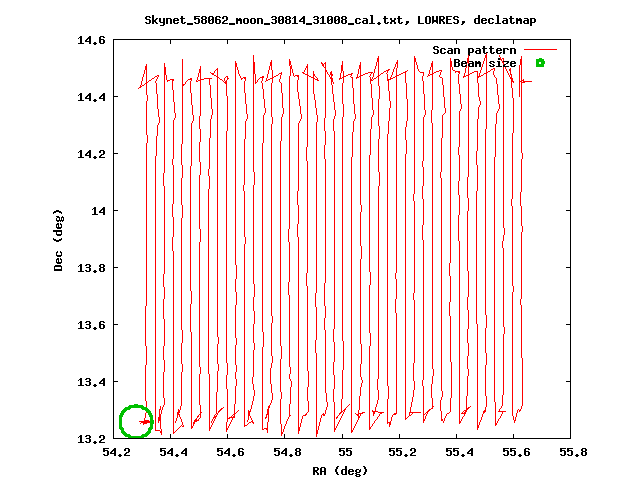Click the 'Dec (deg)' axis label
The width and height of the screenshot is (640, 480).
pyautogui.click(x=58, y=240)
